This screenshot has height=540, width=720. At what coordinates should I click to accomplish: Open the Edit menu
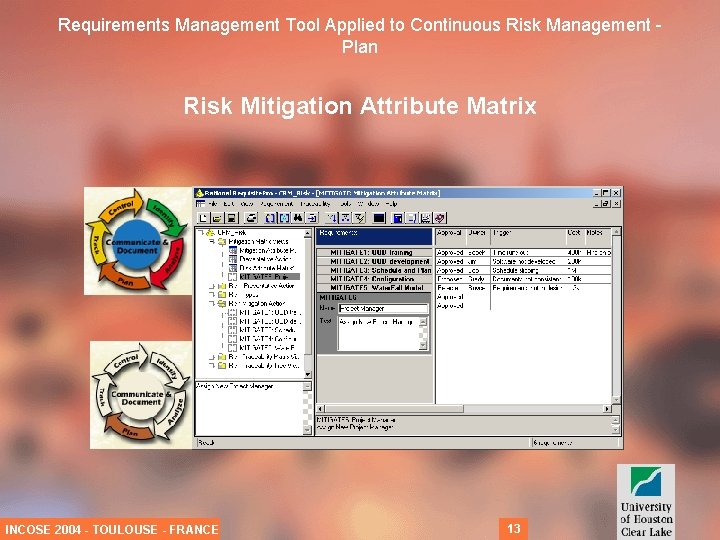tap(229, 203)
